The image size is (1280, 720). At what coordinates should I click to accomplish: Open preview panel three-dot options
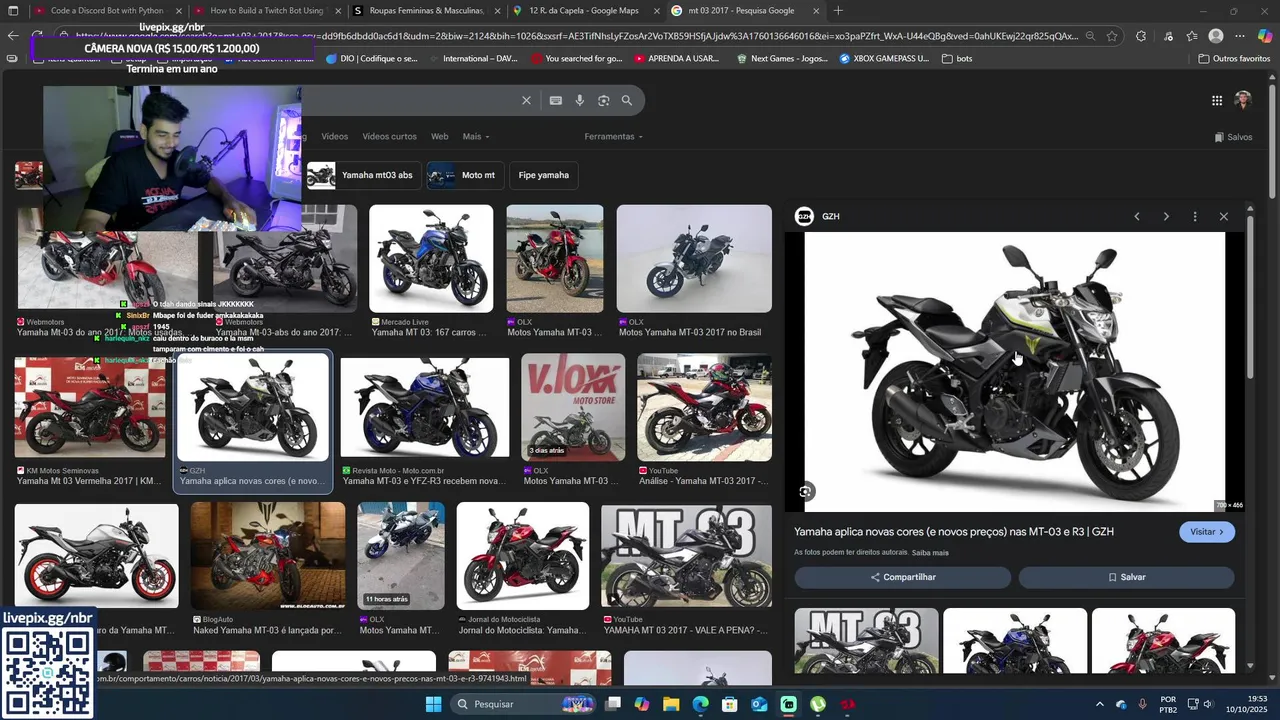click(1194, 216)
